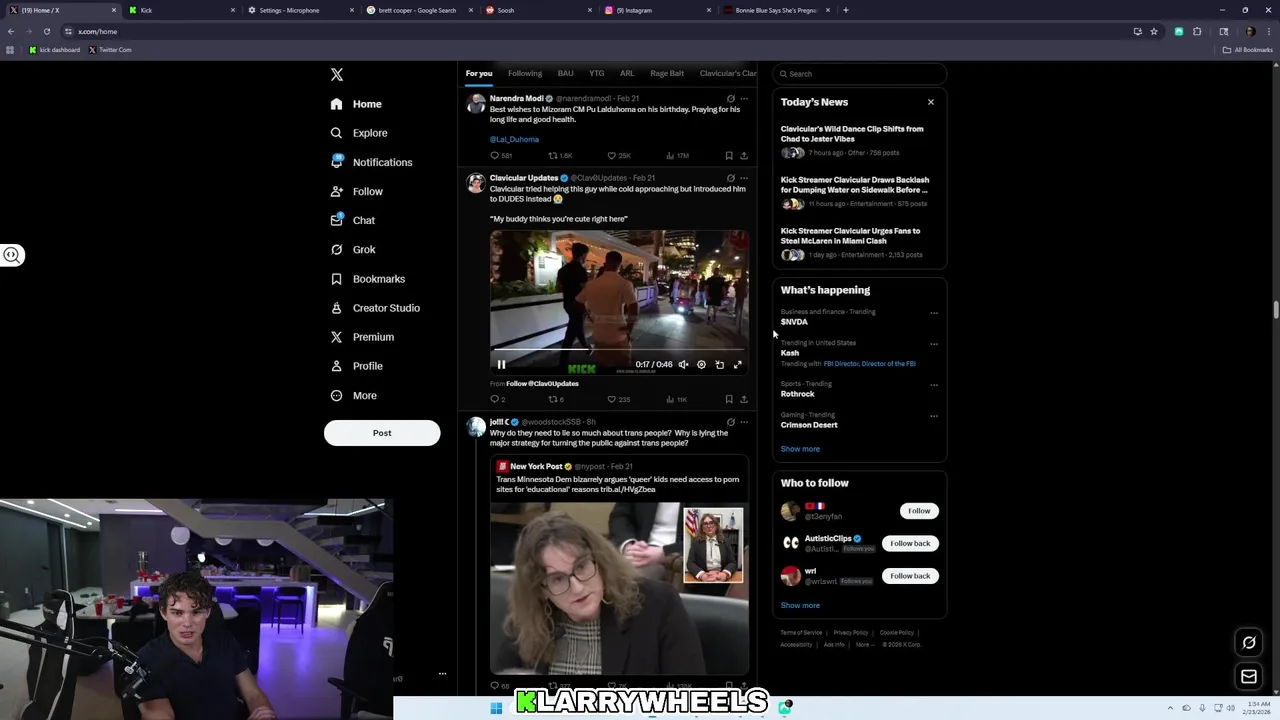
Task: Open Profile from the sidebar
Action: click(356, 366)
